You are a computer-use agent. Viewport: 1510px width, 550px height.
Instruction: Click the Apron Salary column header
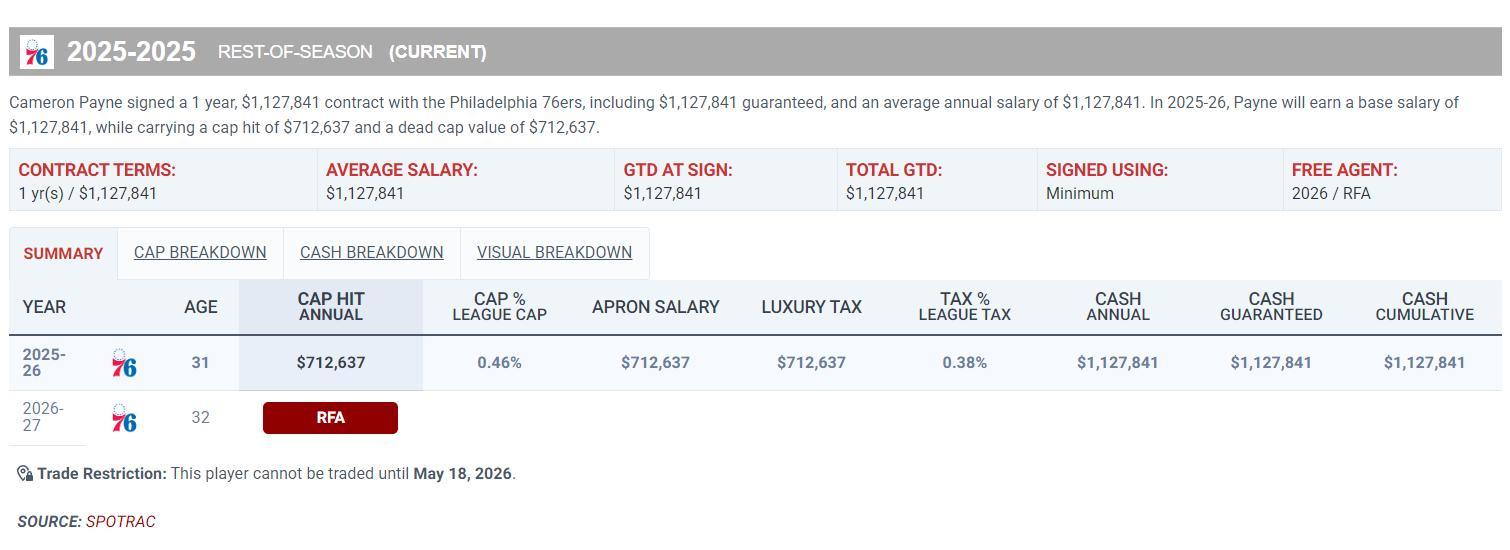[x=655, y=307]
